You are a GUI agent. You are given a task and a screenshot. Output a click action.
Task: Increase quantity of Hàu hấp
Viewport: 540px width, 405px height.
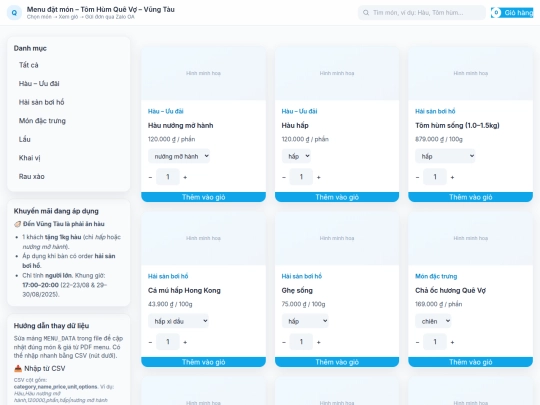click(319, 177)
